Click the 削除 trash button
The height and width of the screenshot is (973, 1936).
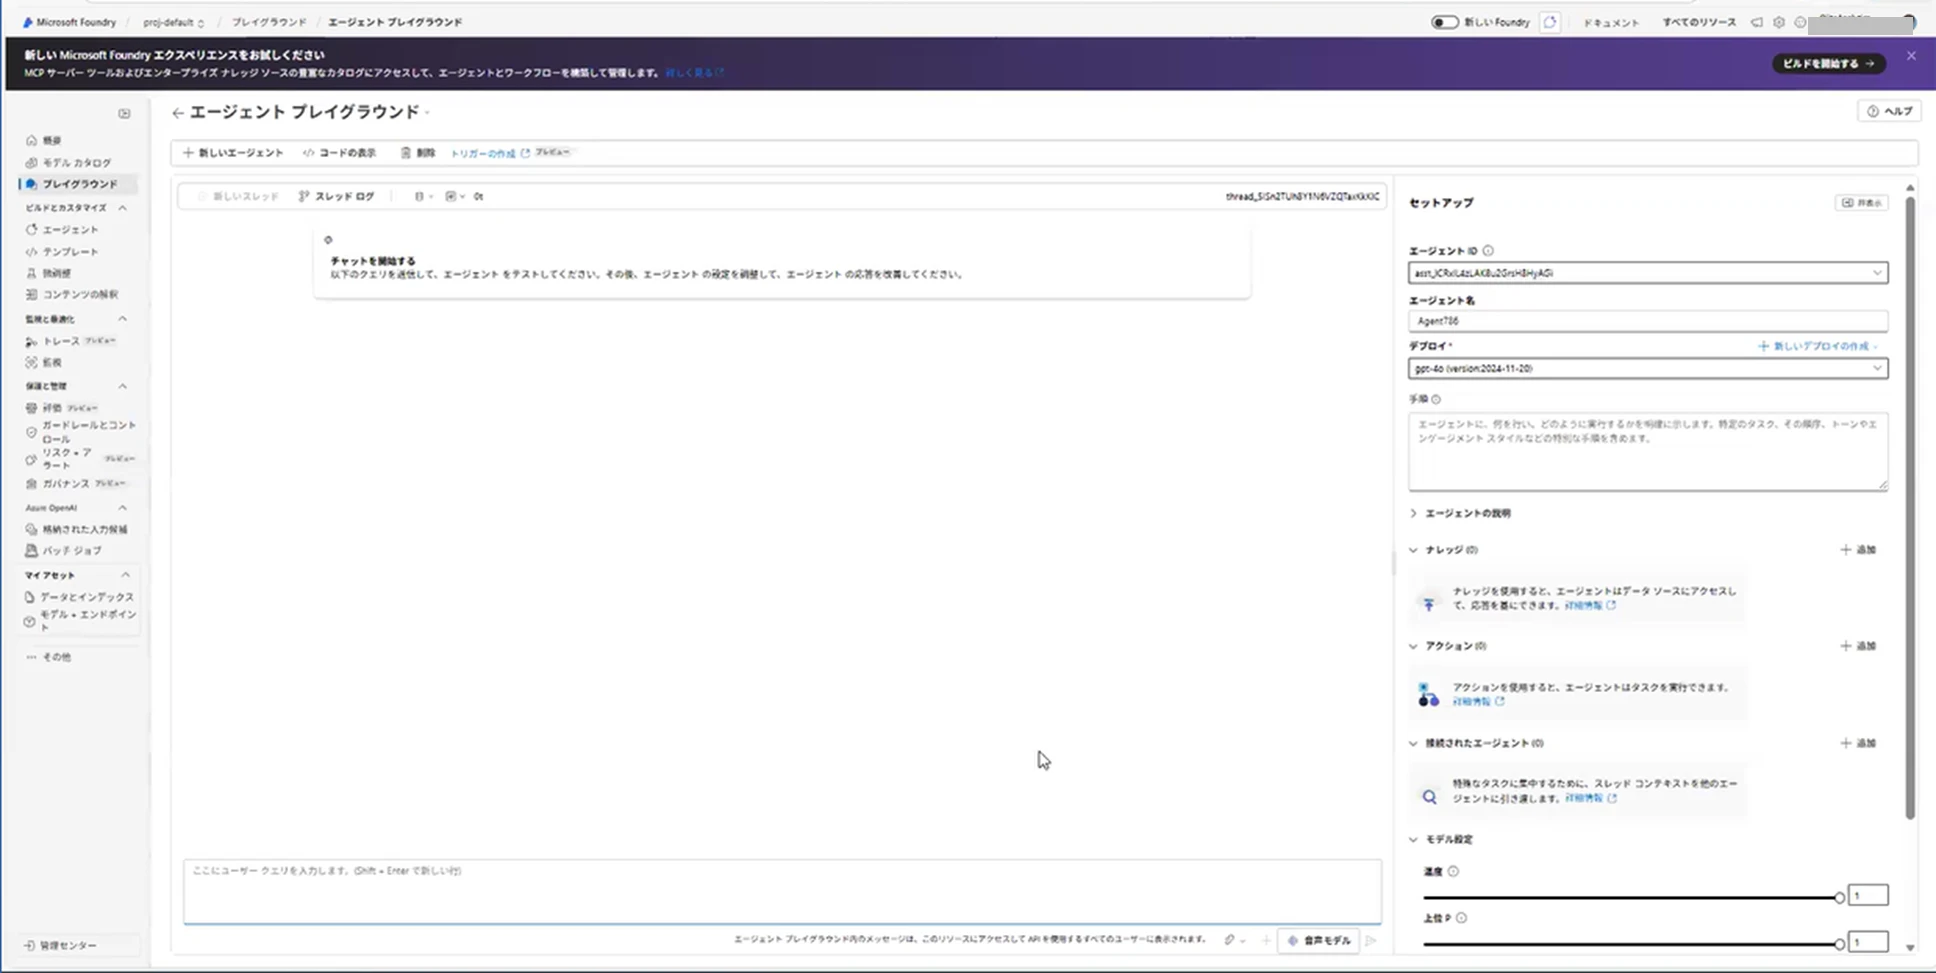pyautogui.click(x=418, y=153)
